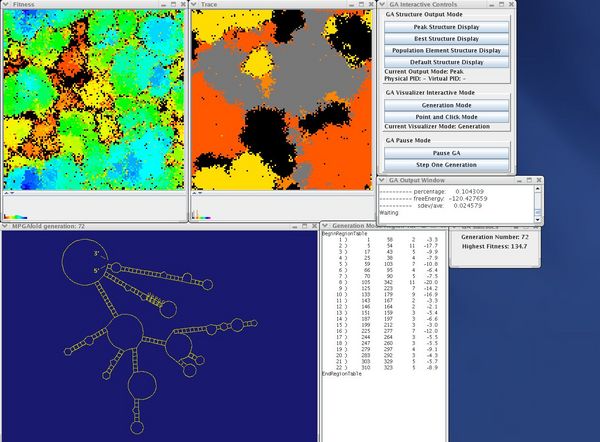Maximize the GA Output Window
The height and width of the screenshot is (442, 600).
[529, 181]
